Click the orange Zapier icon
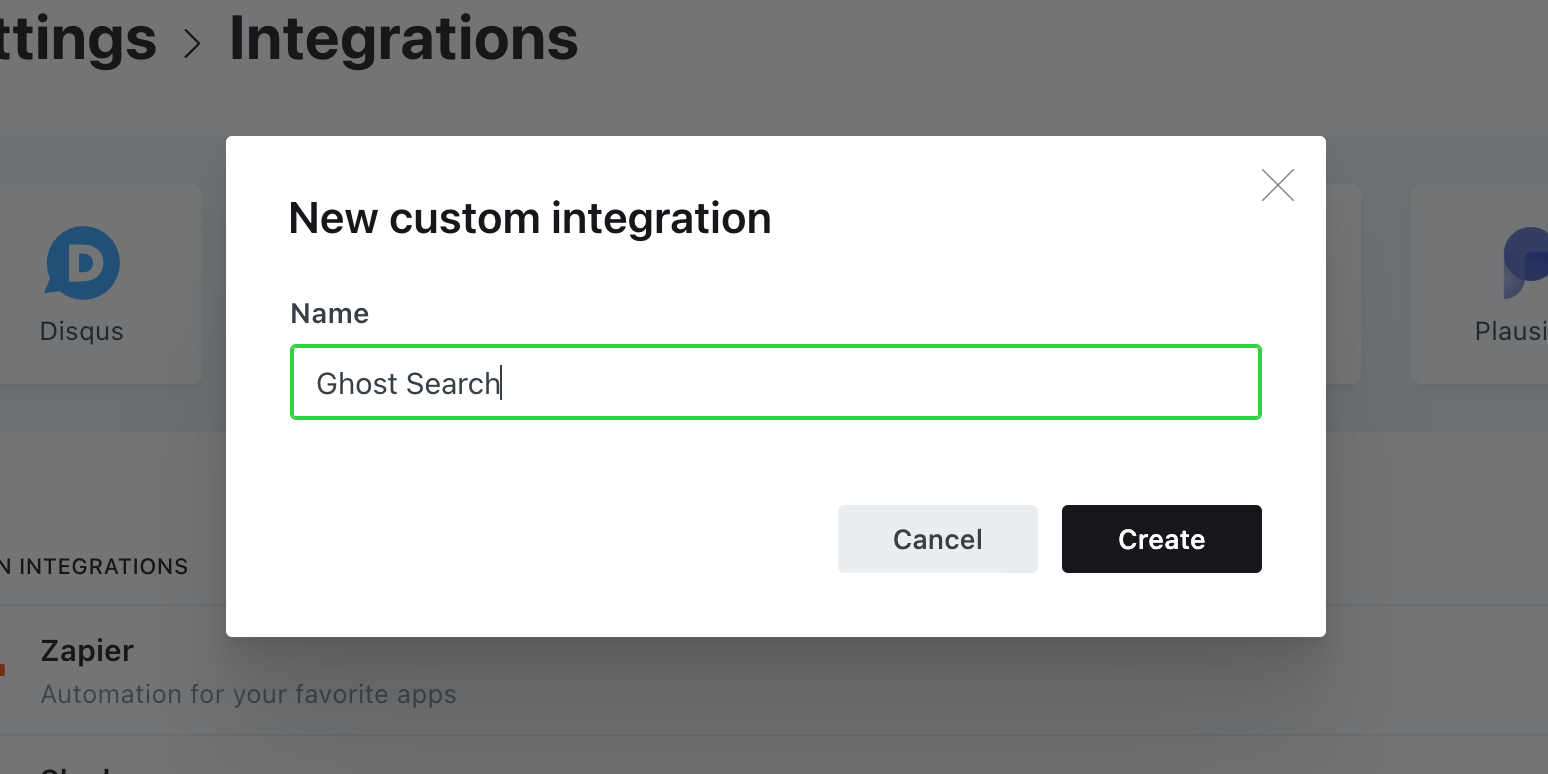1548x774 pixels. (3, 669)
